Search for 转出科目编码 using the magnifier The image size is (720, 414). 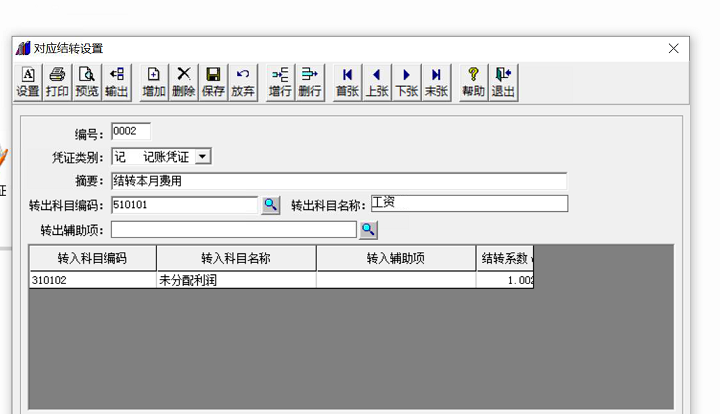point(270,205)
